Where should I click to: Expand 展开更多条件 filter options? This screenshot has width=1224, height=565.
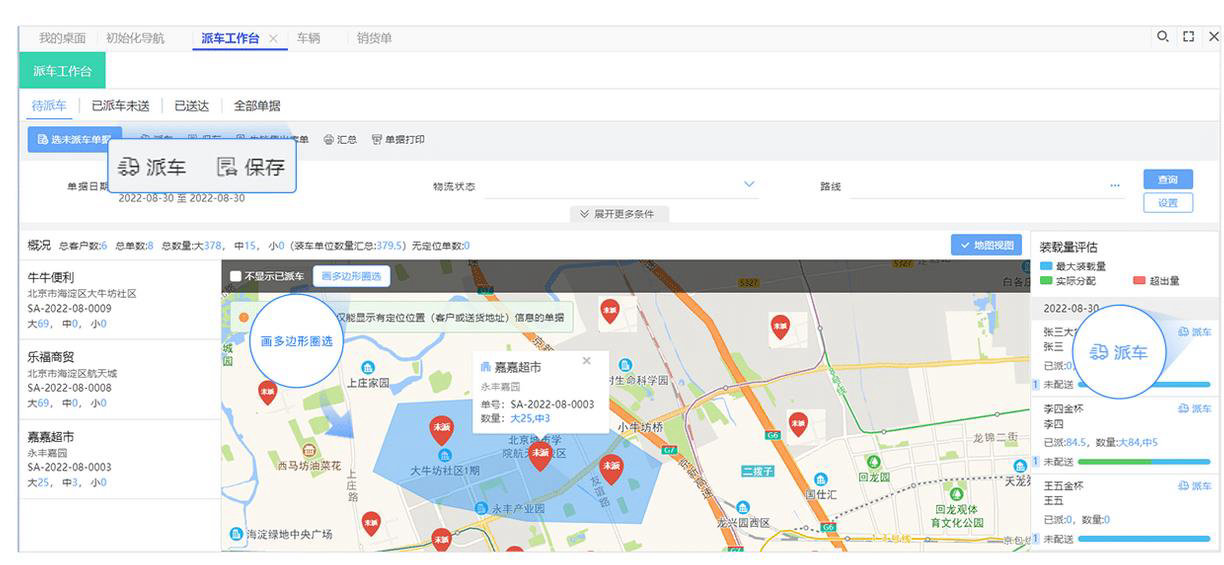coord(618,214)
